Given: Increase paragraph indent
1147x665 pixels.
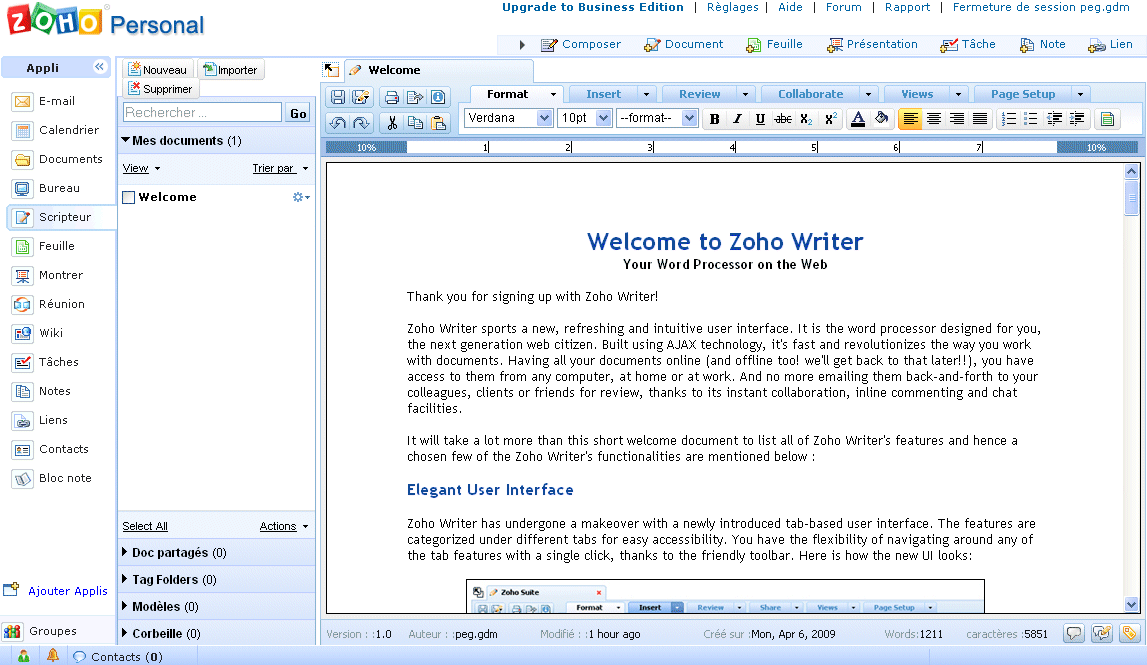Looking at the screenshot, I should [x=1077, y=119].
